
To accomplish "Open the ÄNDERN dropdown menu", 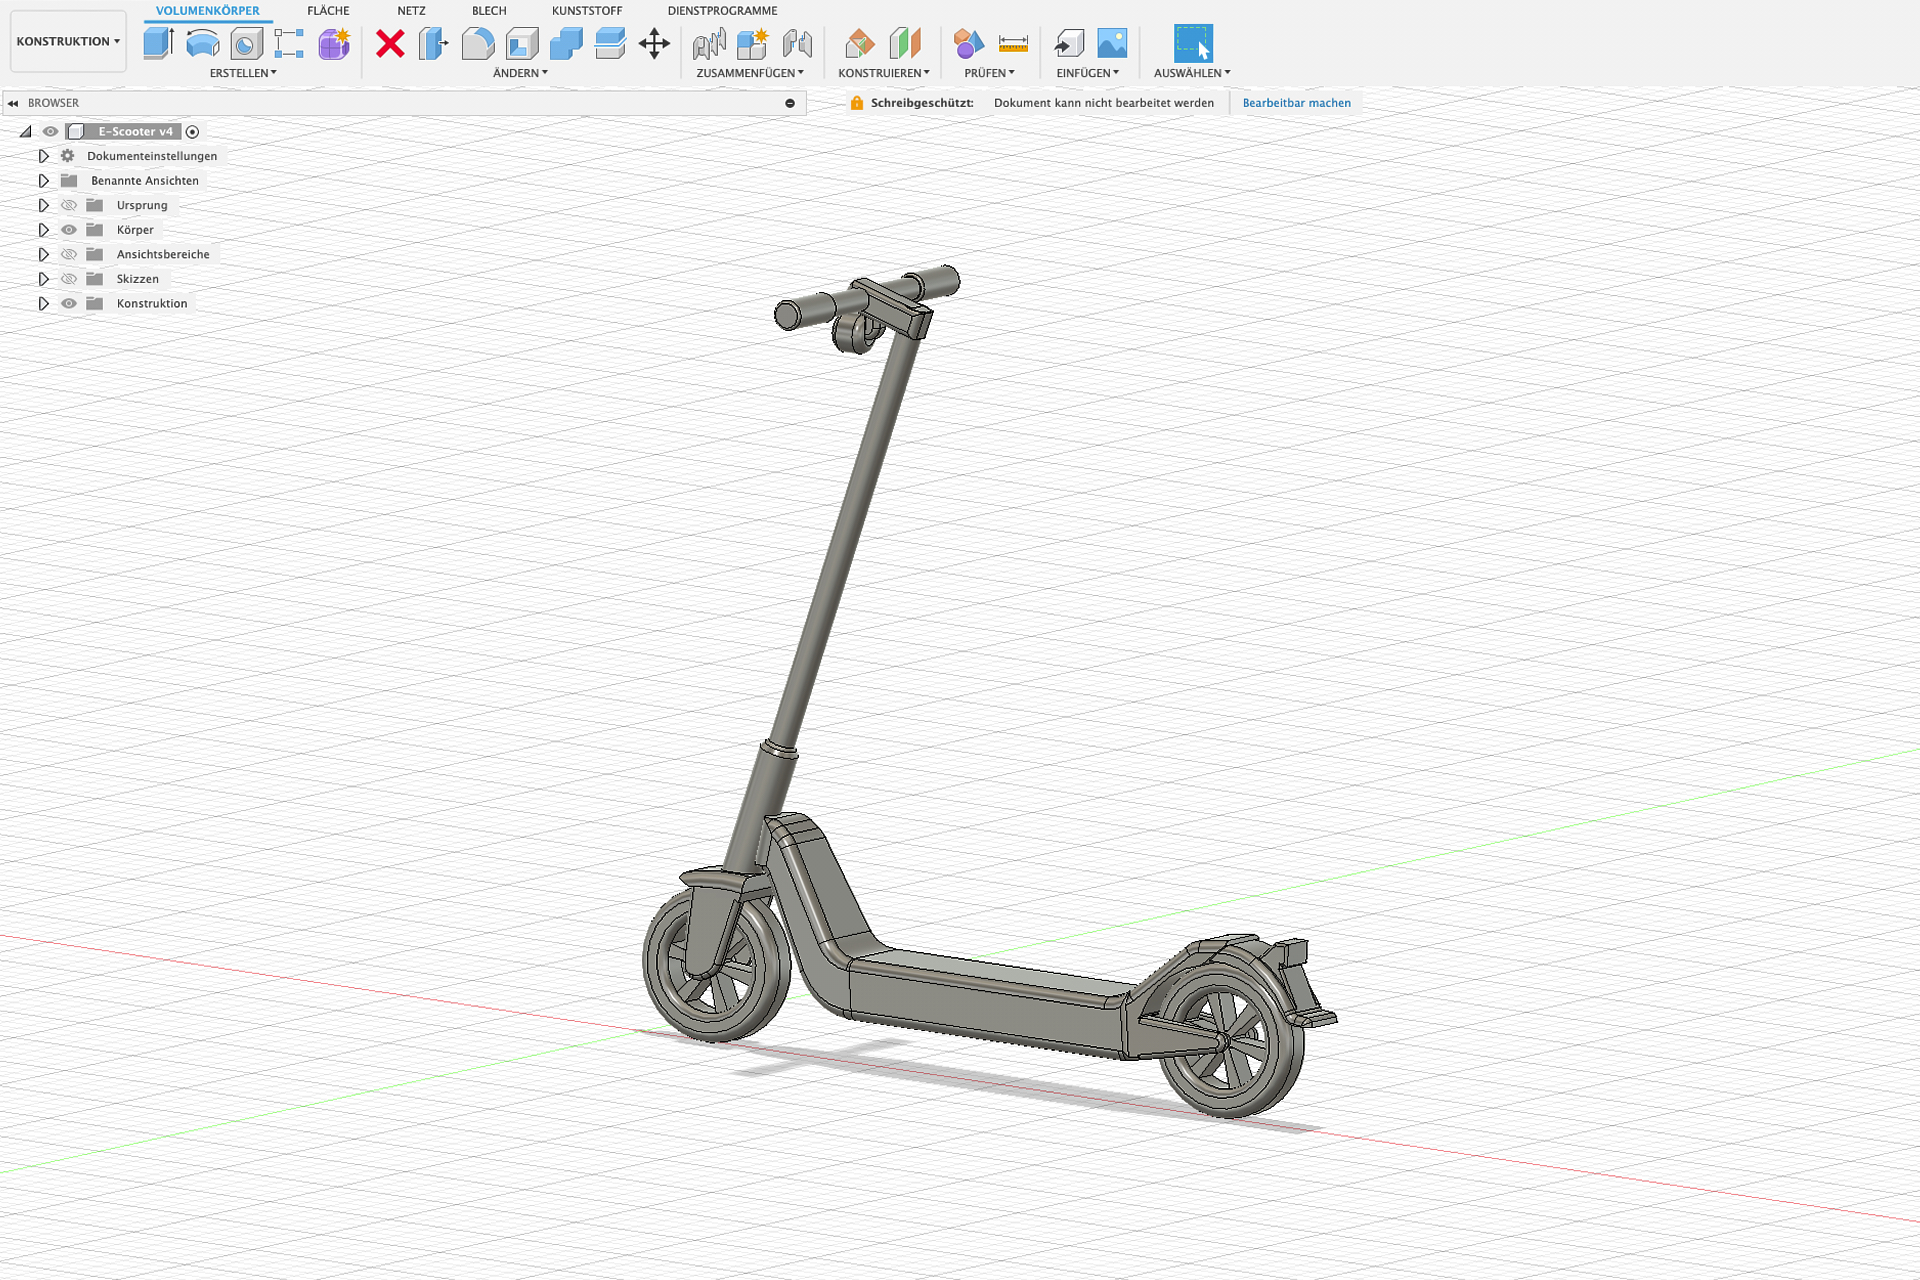I will point(520,73).
